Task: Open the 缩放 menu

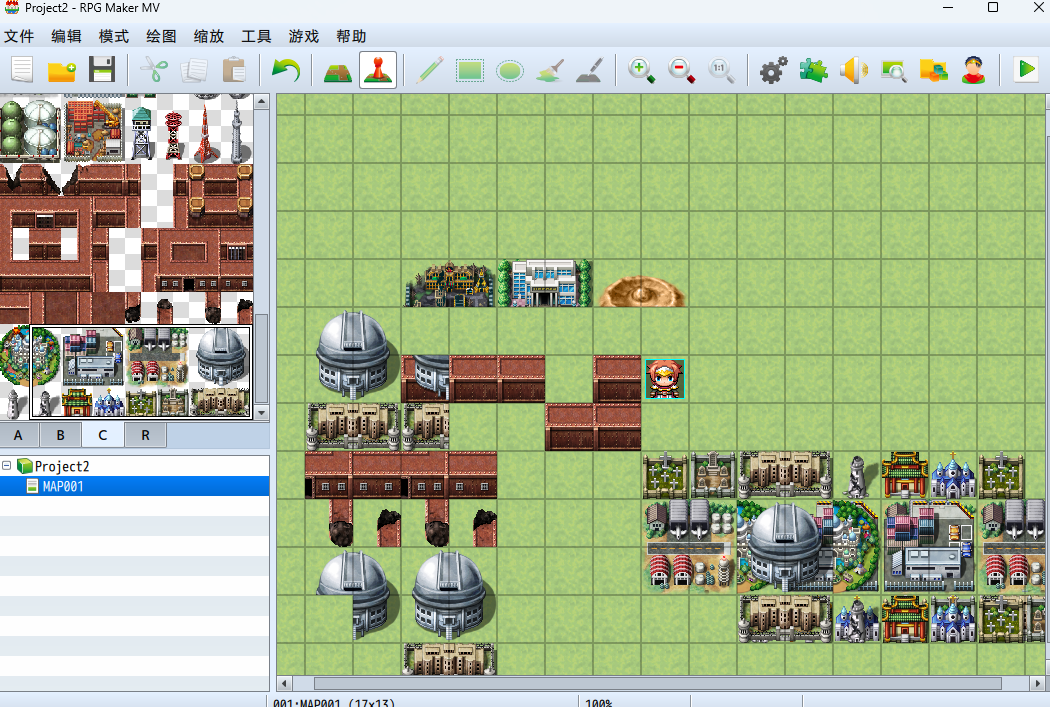Action: coord(209,36)
